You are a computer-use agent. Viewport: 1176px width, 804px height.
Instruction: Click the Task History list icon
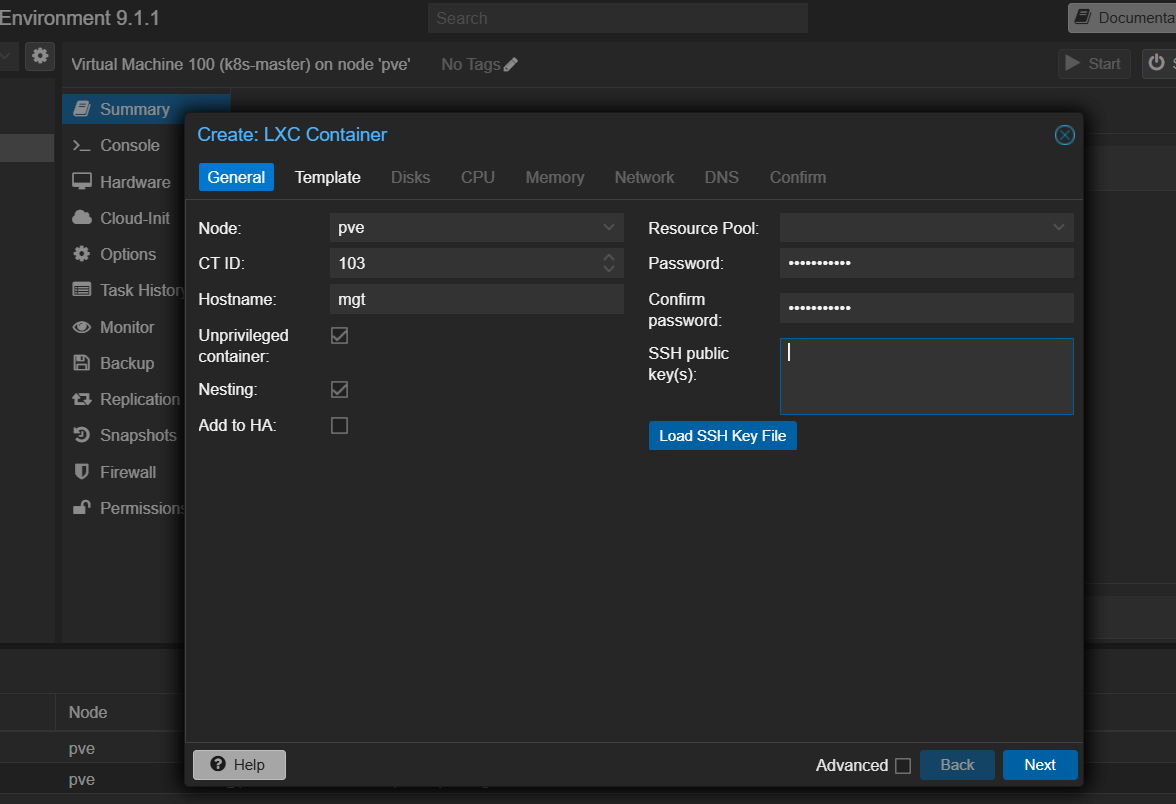tap(82, 290)
